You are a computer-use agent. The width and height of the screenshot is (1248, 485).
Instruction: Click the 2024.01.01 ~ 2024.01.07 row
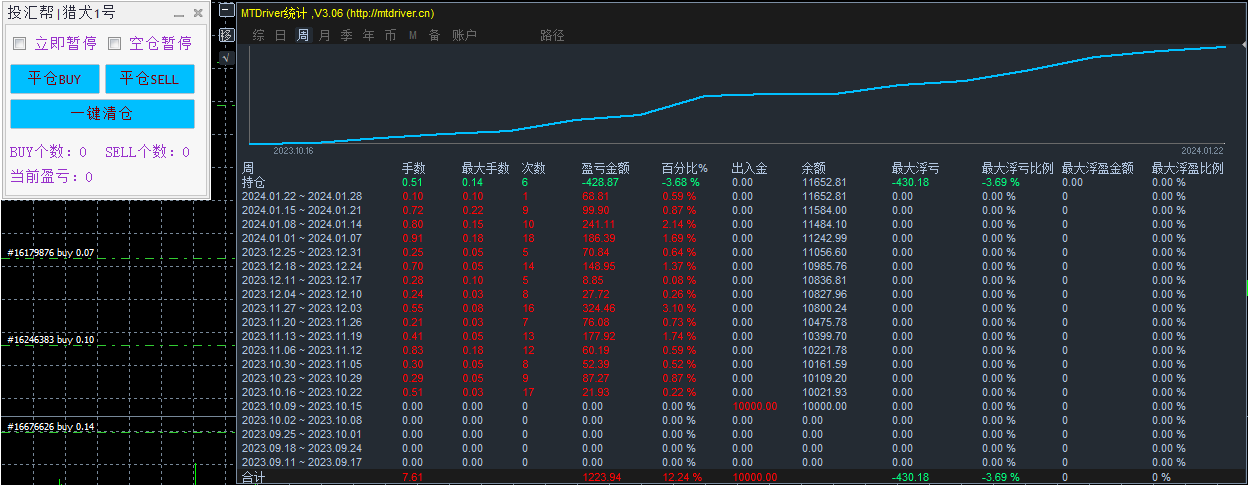tap(742, 238)
